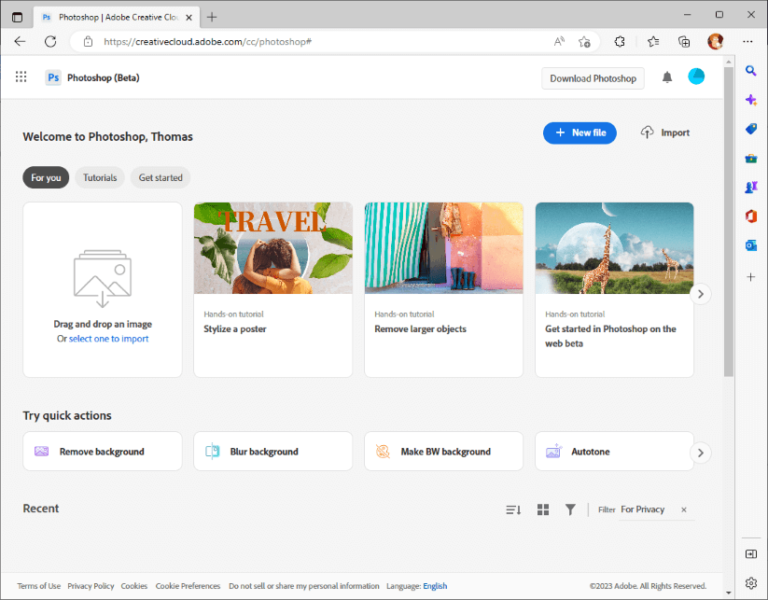Click the sort order icon in Recent
This screenshot has width=768, height=600.
click(x=513, y=509)
